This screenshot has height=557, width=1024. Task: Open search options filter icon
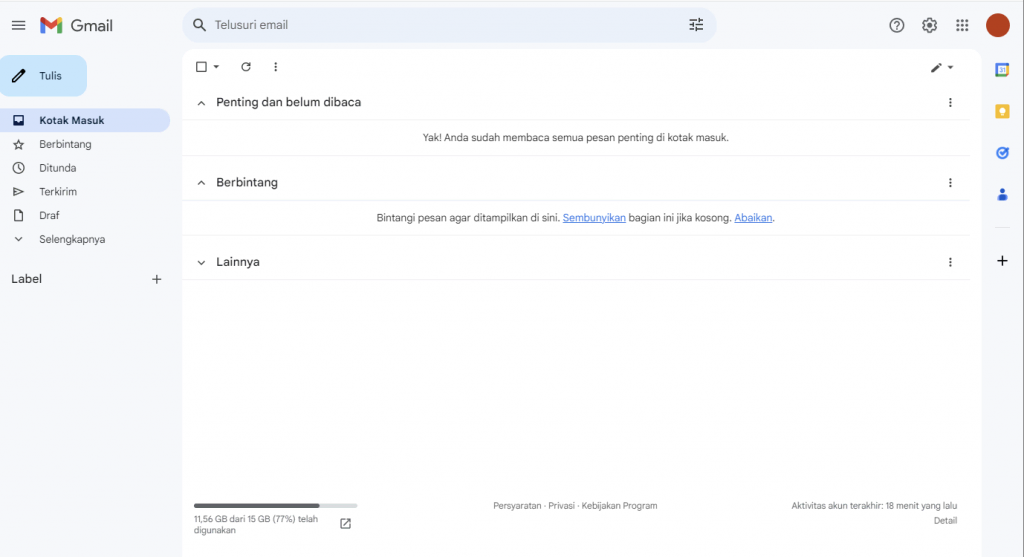[696, 25]
